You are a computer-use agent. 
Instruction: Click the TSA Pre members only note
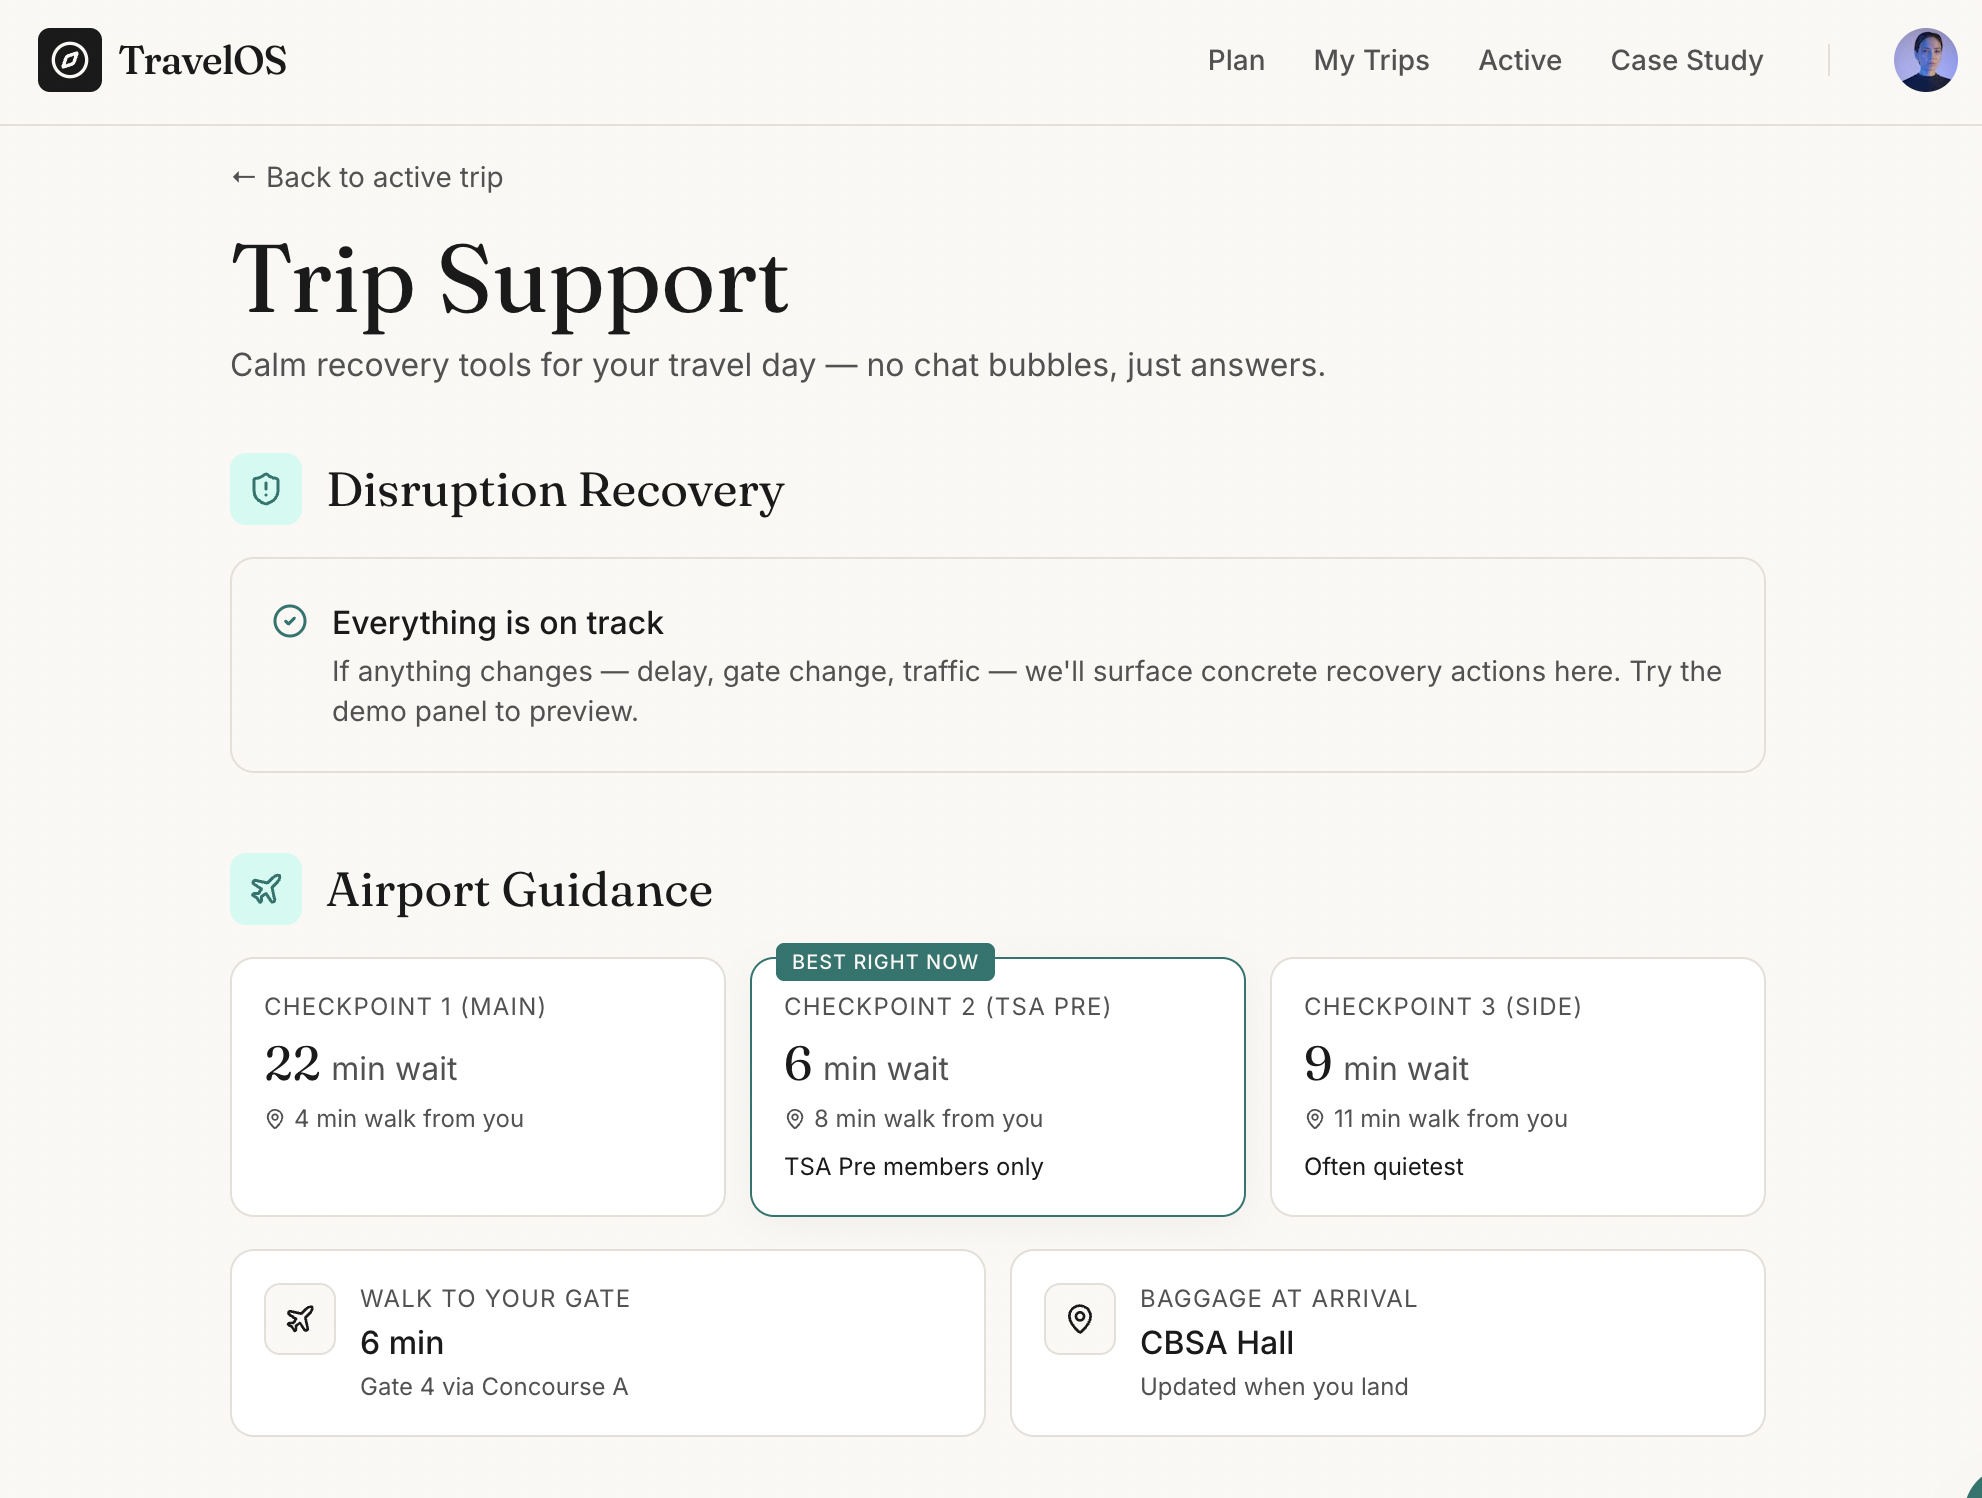pyautogui.click(x=913, y=1166)
